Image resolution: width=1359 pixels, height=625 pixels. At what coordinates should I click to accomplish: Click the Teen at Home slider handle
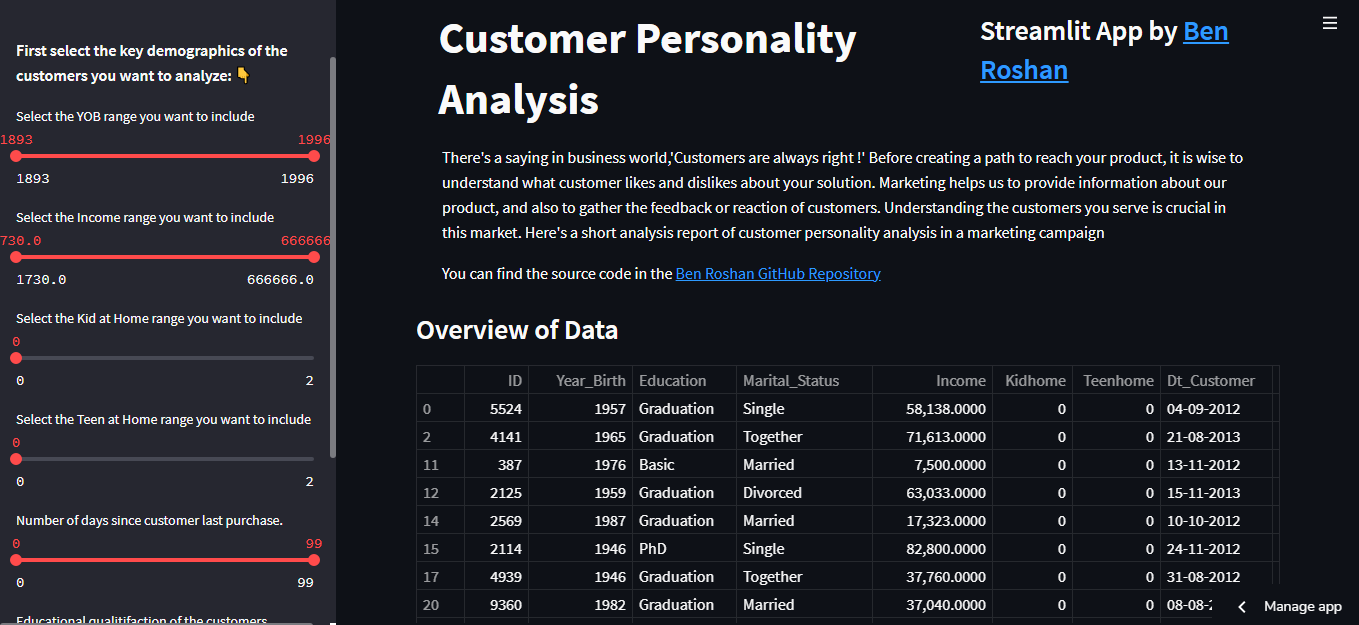15,459
